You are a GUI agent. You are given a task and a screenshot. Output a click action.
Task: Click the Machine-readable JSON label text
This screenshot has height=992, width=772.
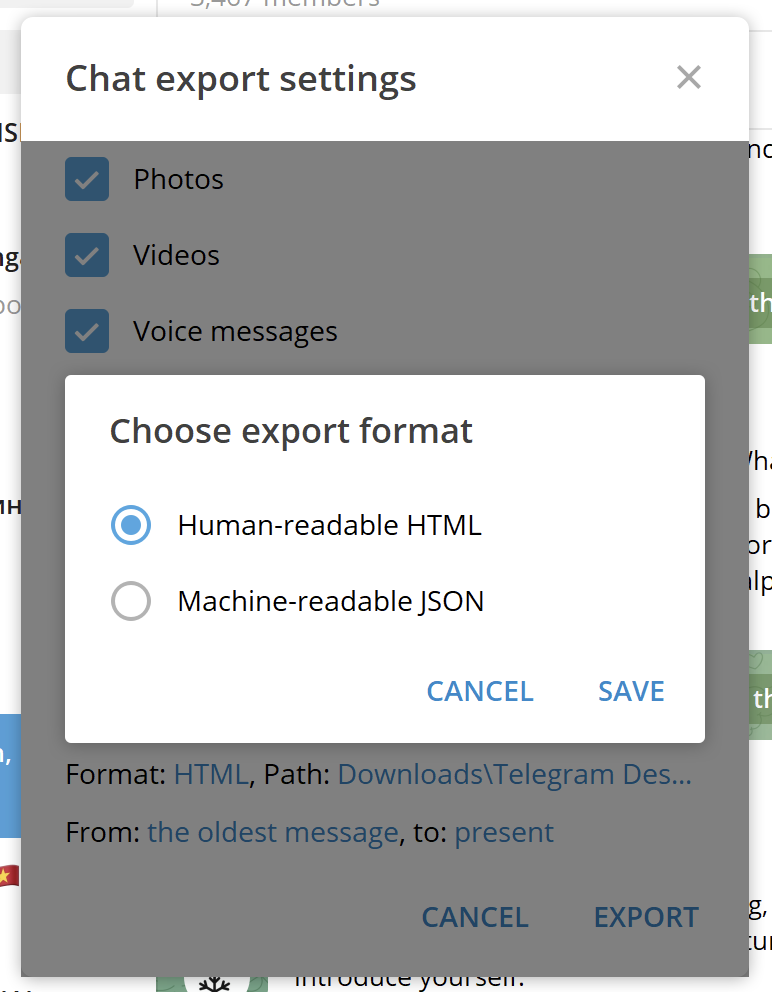(330, 601)
